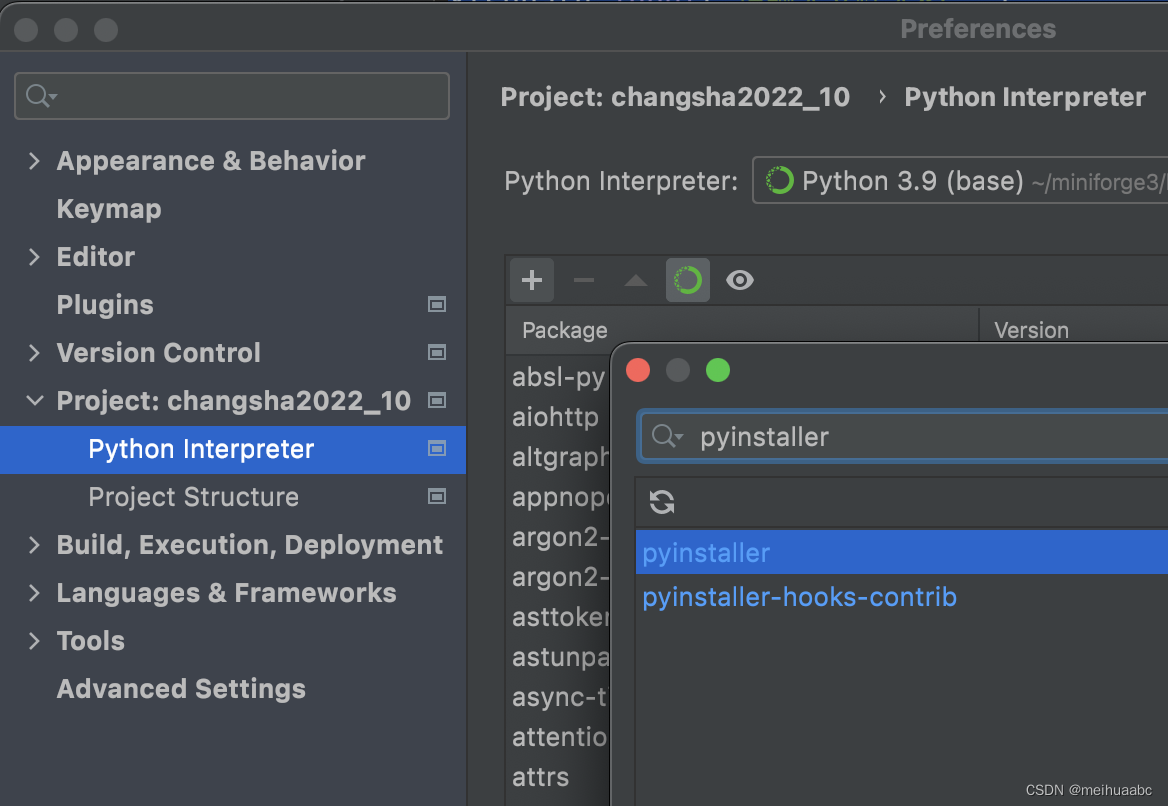Click the refresh icon in the packages dialog
Image resolution: width=1168 pixels, height=806 pixels.
pos(662,502)
